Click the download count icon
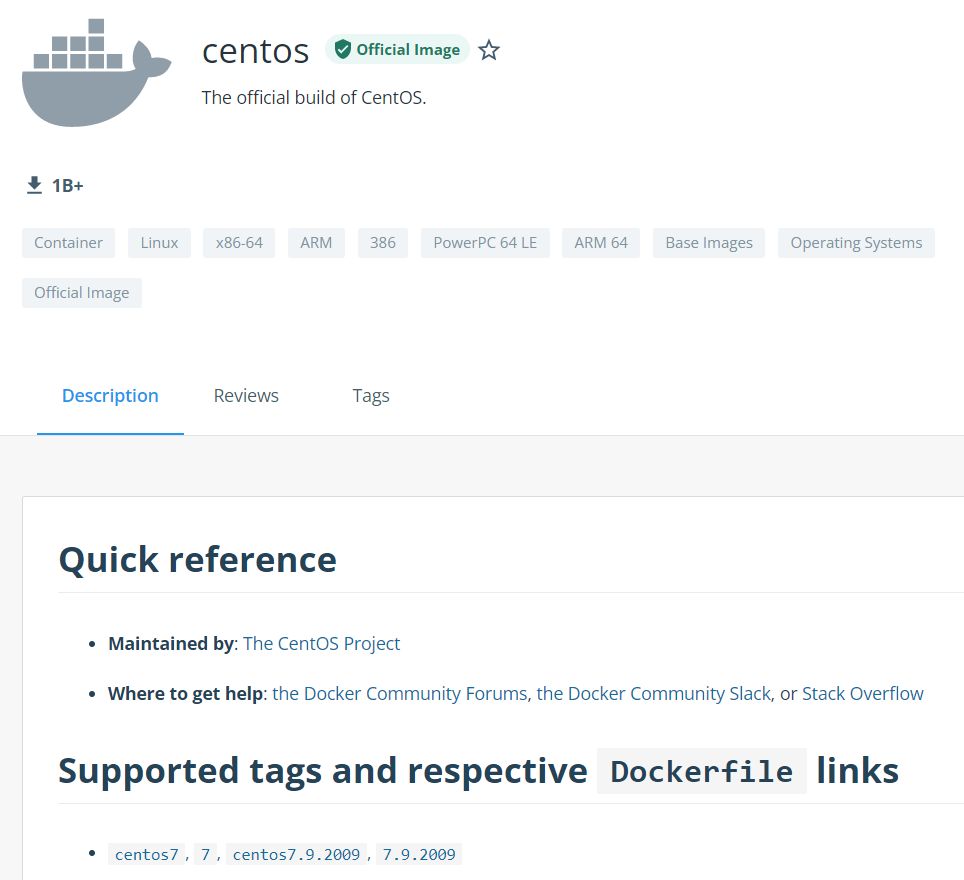The width and height of the screenshot is (964, 880). pos(34,185)
